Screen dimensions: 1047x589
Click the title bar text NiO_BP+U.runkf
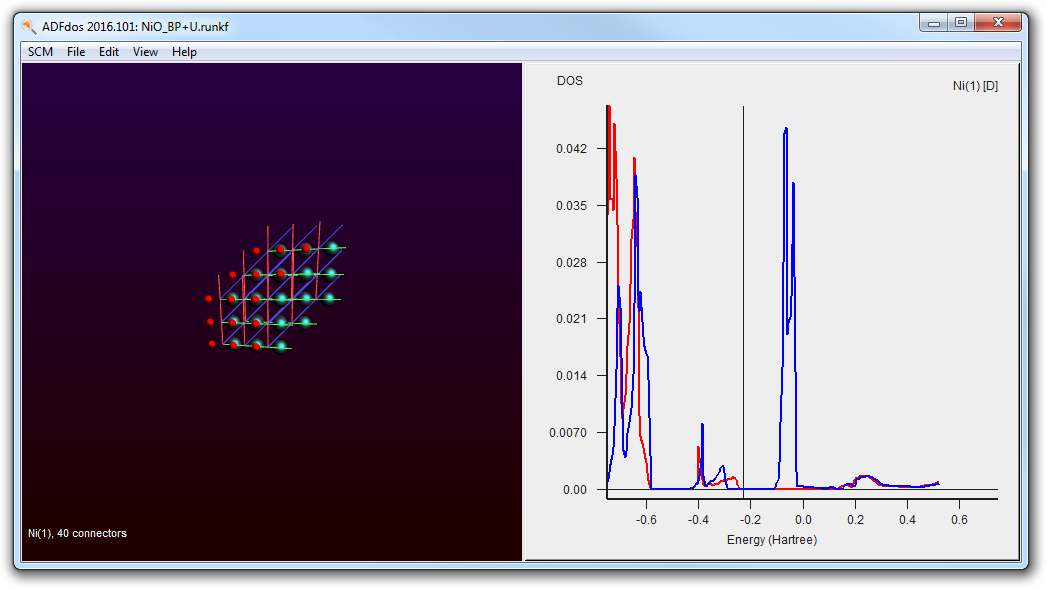[x=185, y=27]
